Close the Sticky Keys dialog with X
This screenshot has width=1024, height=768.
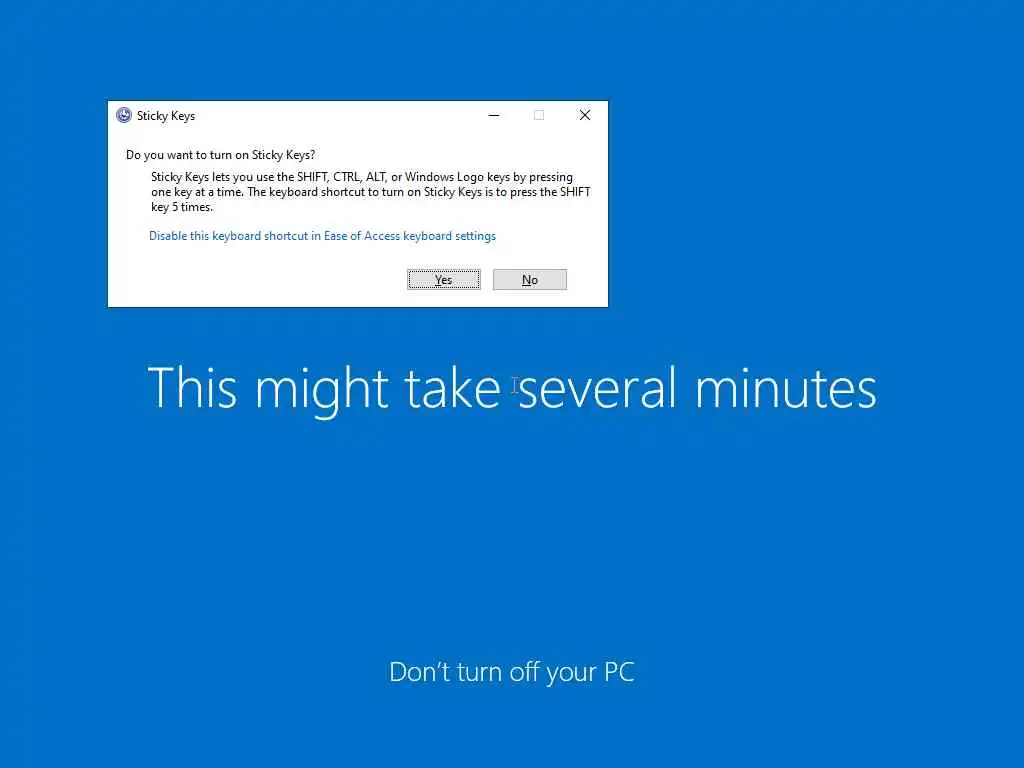pos(584,116)
